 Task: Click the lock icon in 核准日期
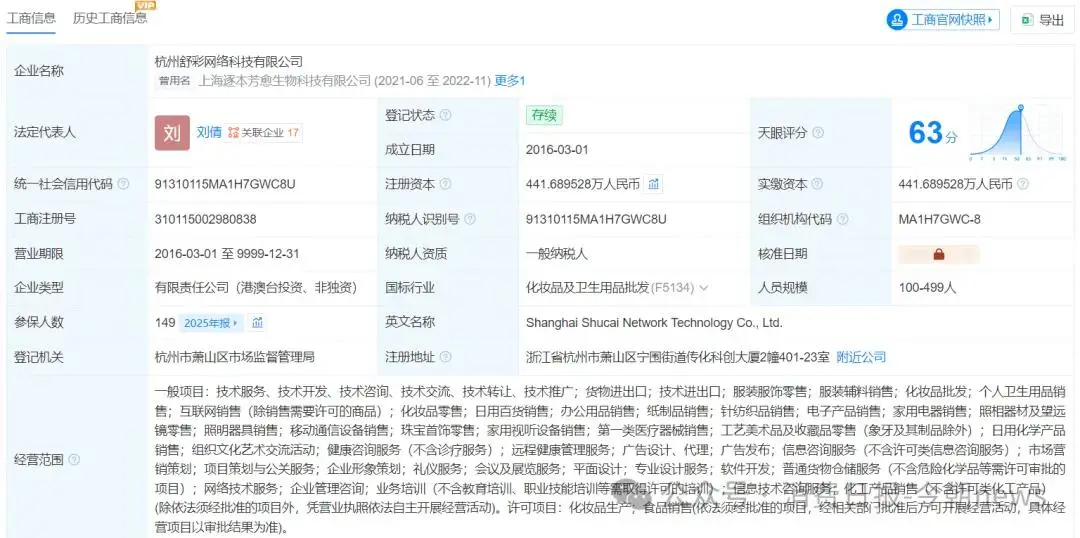938,254
